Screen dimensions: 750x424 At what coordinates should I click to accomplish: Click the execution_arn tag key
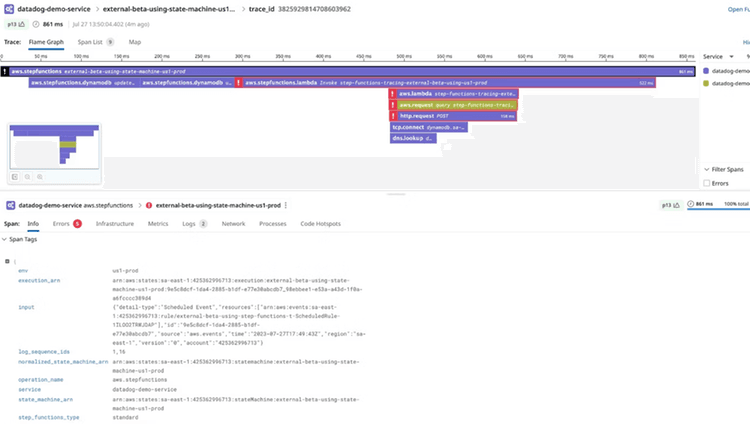39,280
